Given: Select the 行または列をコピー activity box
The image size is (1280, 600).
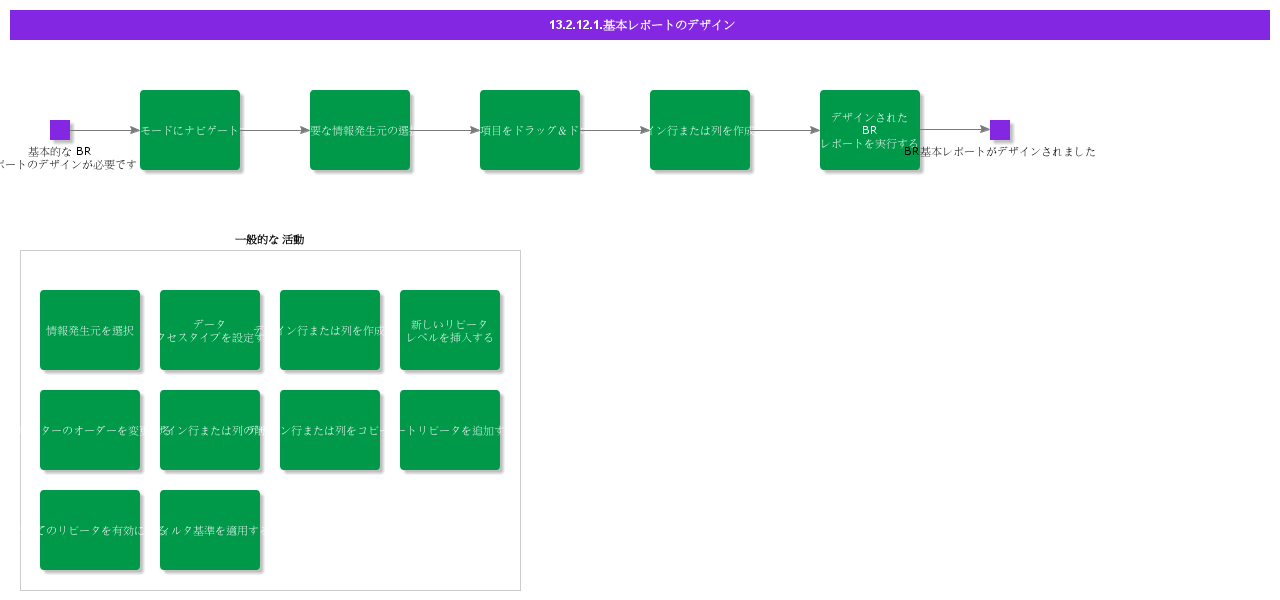Looking at the screenshot, I should coord(330,430).
